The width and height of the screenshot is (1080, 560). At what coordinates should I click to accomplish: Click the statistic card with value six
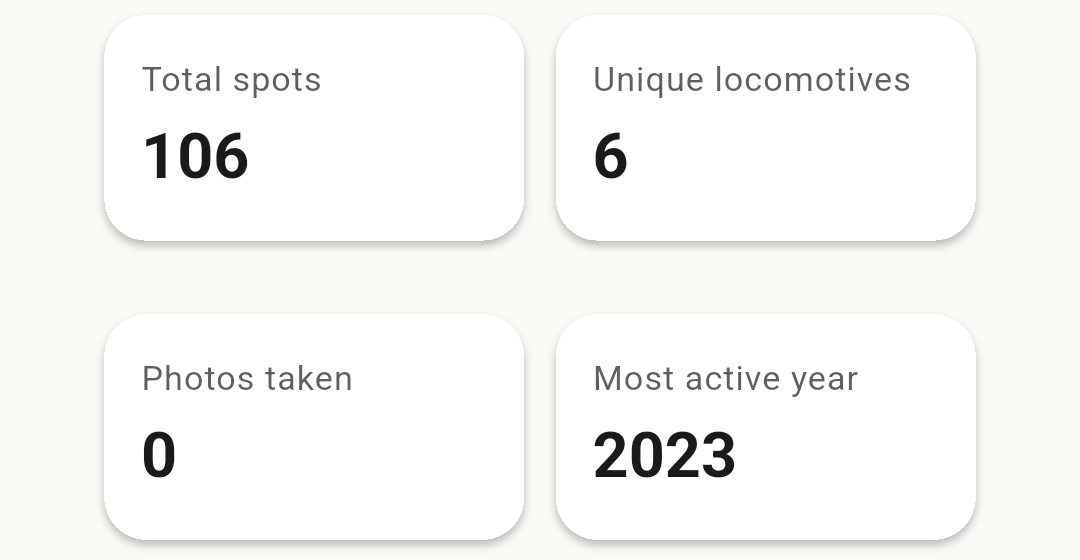765,128
